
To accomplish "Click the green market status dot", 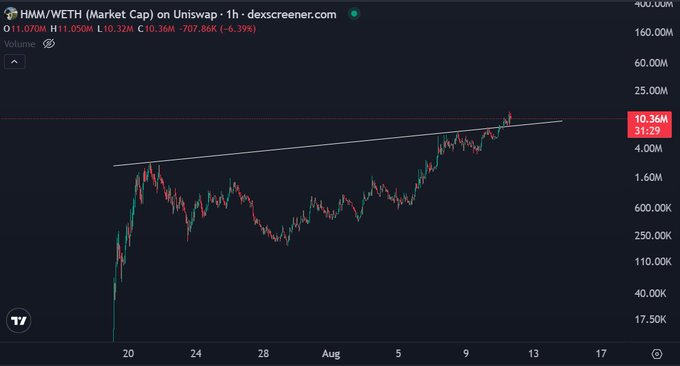I will click(354, 14).
